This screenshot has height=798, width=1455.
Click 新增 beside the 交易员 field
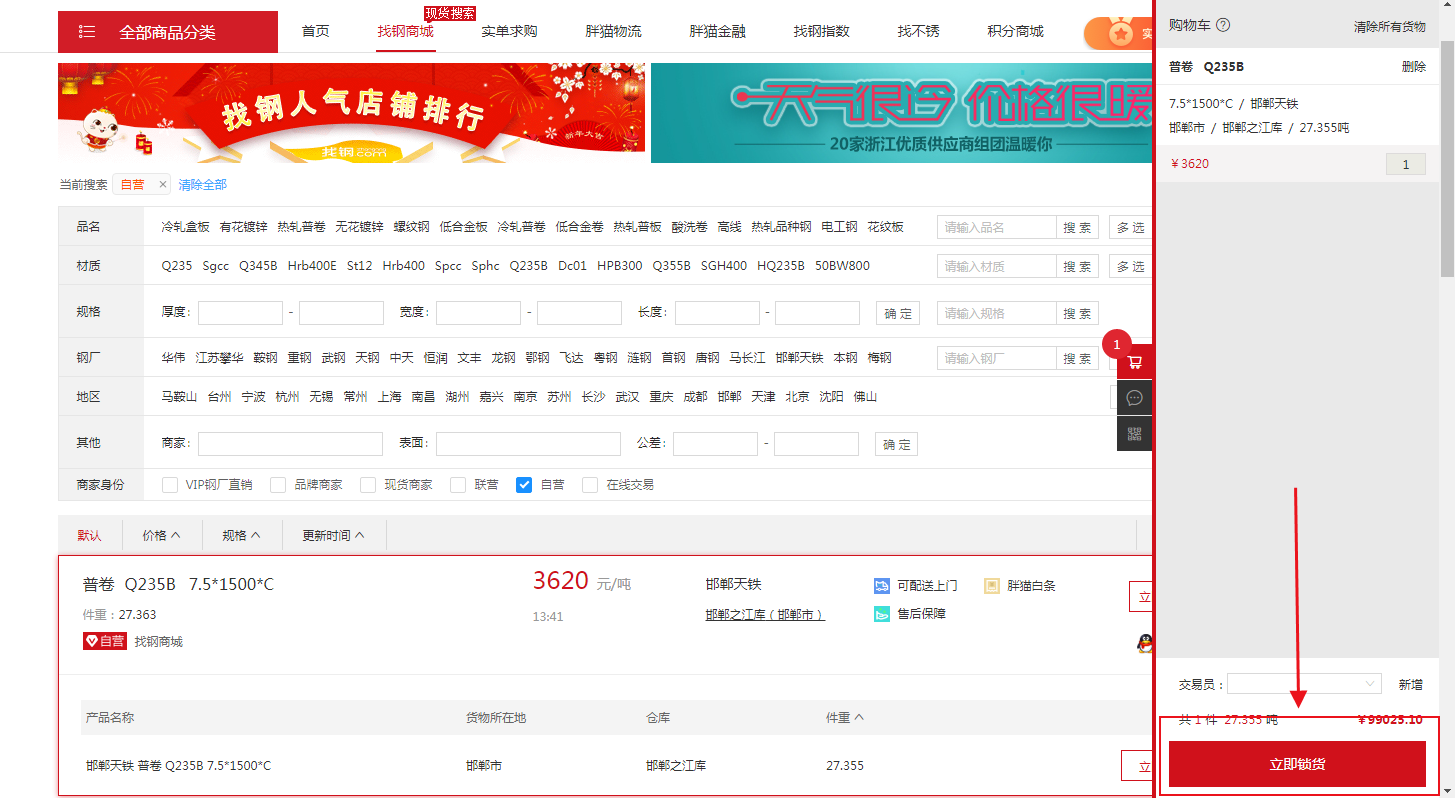click(1410, 685)
